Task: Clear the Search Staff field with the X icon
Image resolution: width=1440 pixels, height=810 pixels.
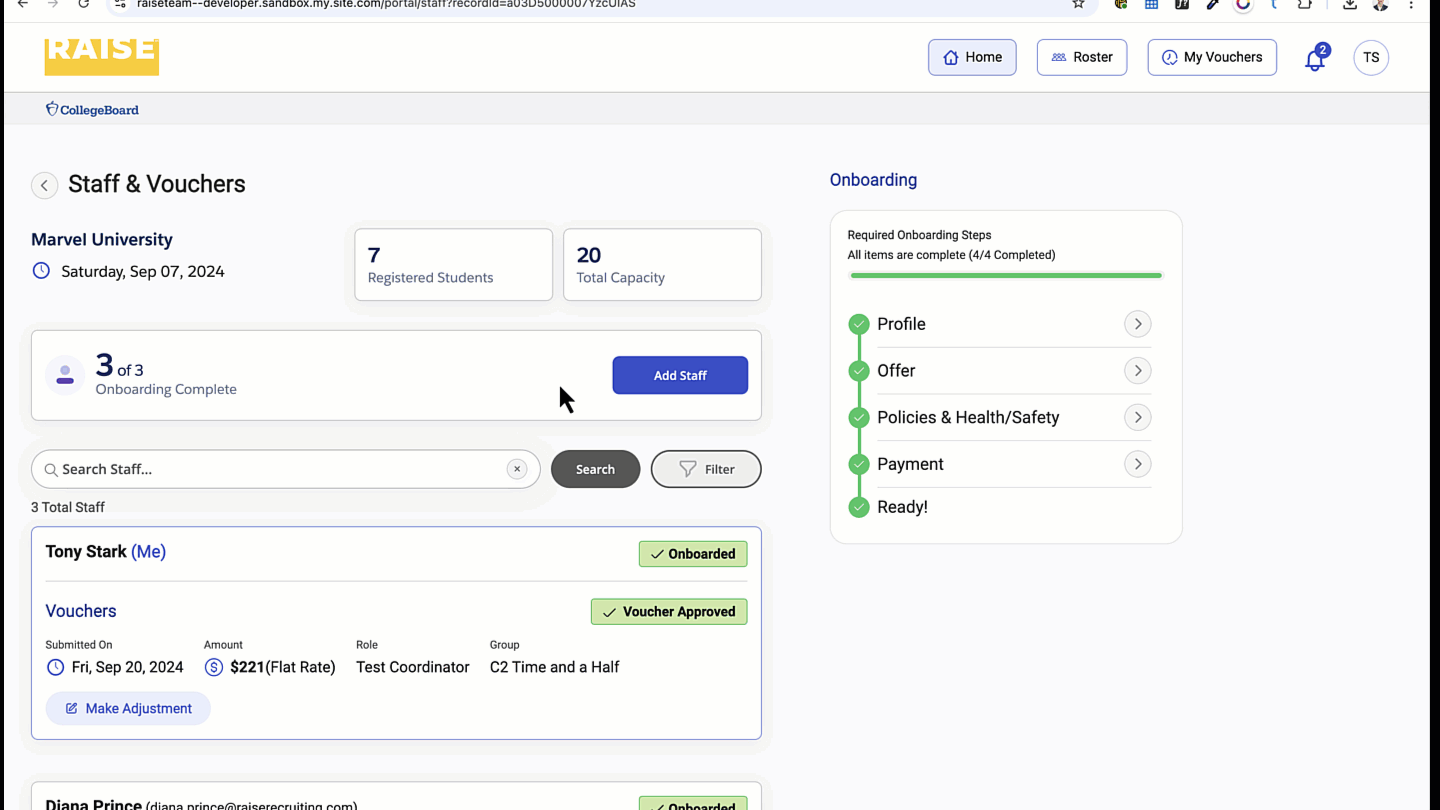Action: (x=517, y=469)
